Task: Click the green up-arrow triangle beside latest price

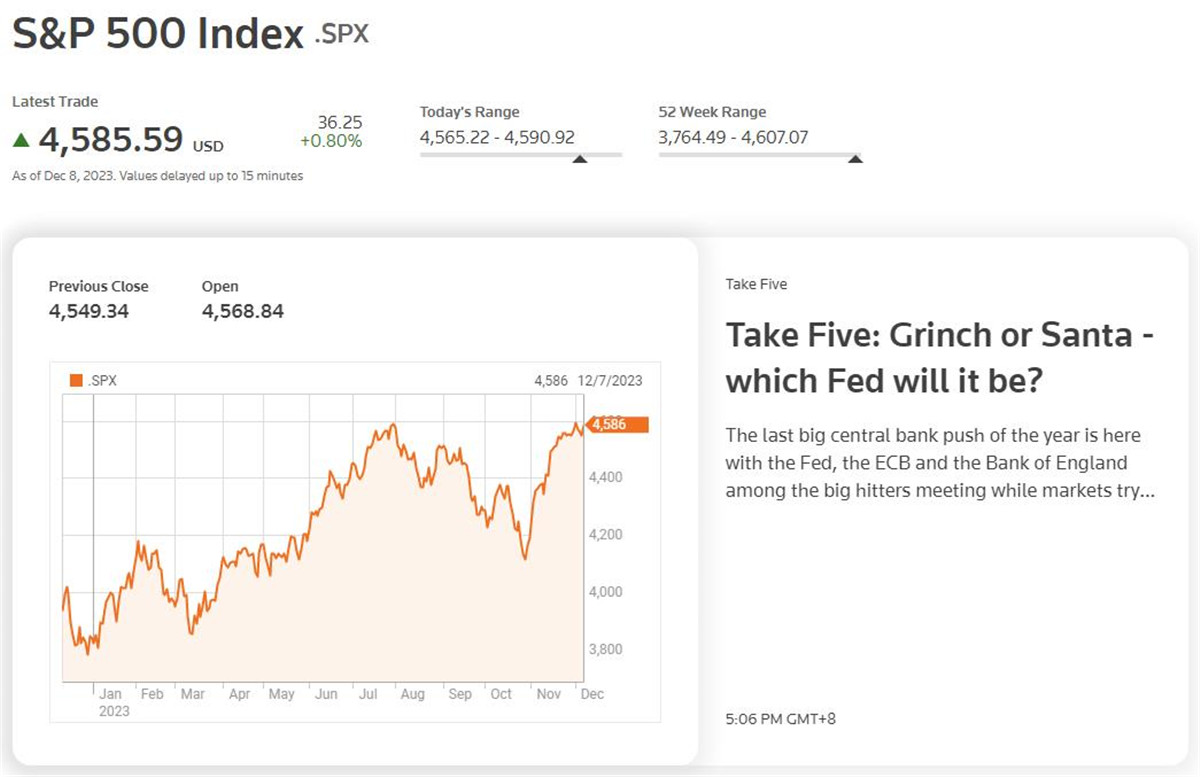Action: tap(21, 141)
